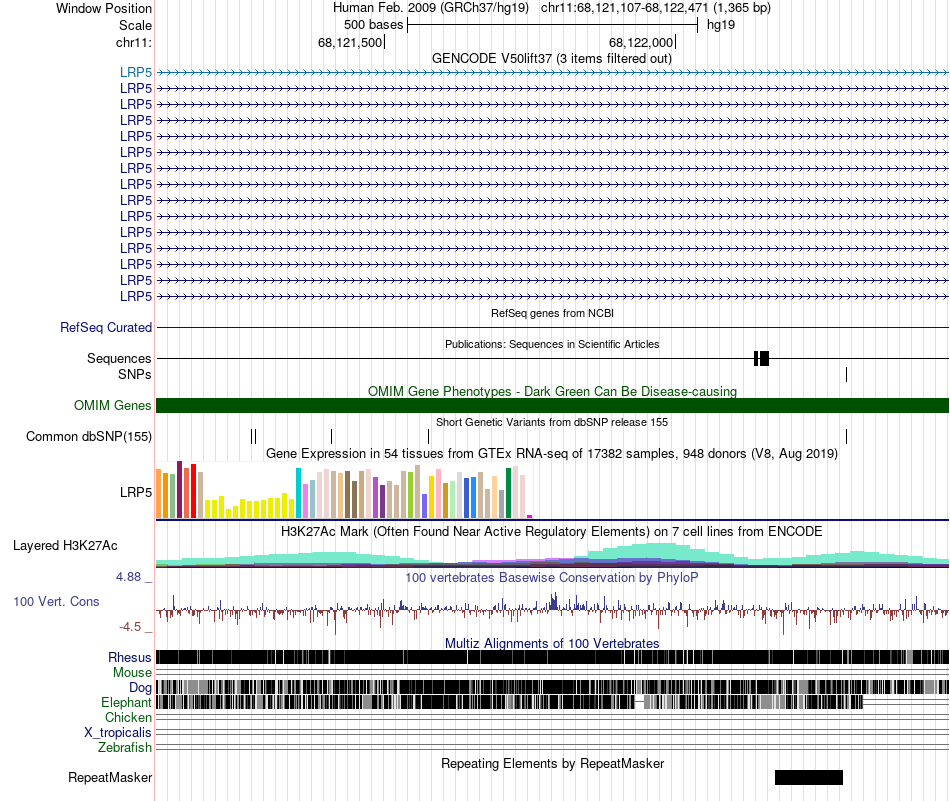Viewport: 950px width, 801px height.
Task: Open the RefSeq Curated track label
Action: click(x=106, y=327)
